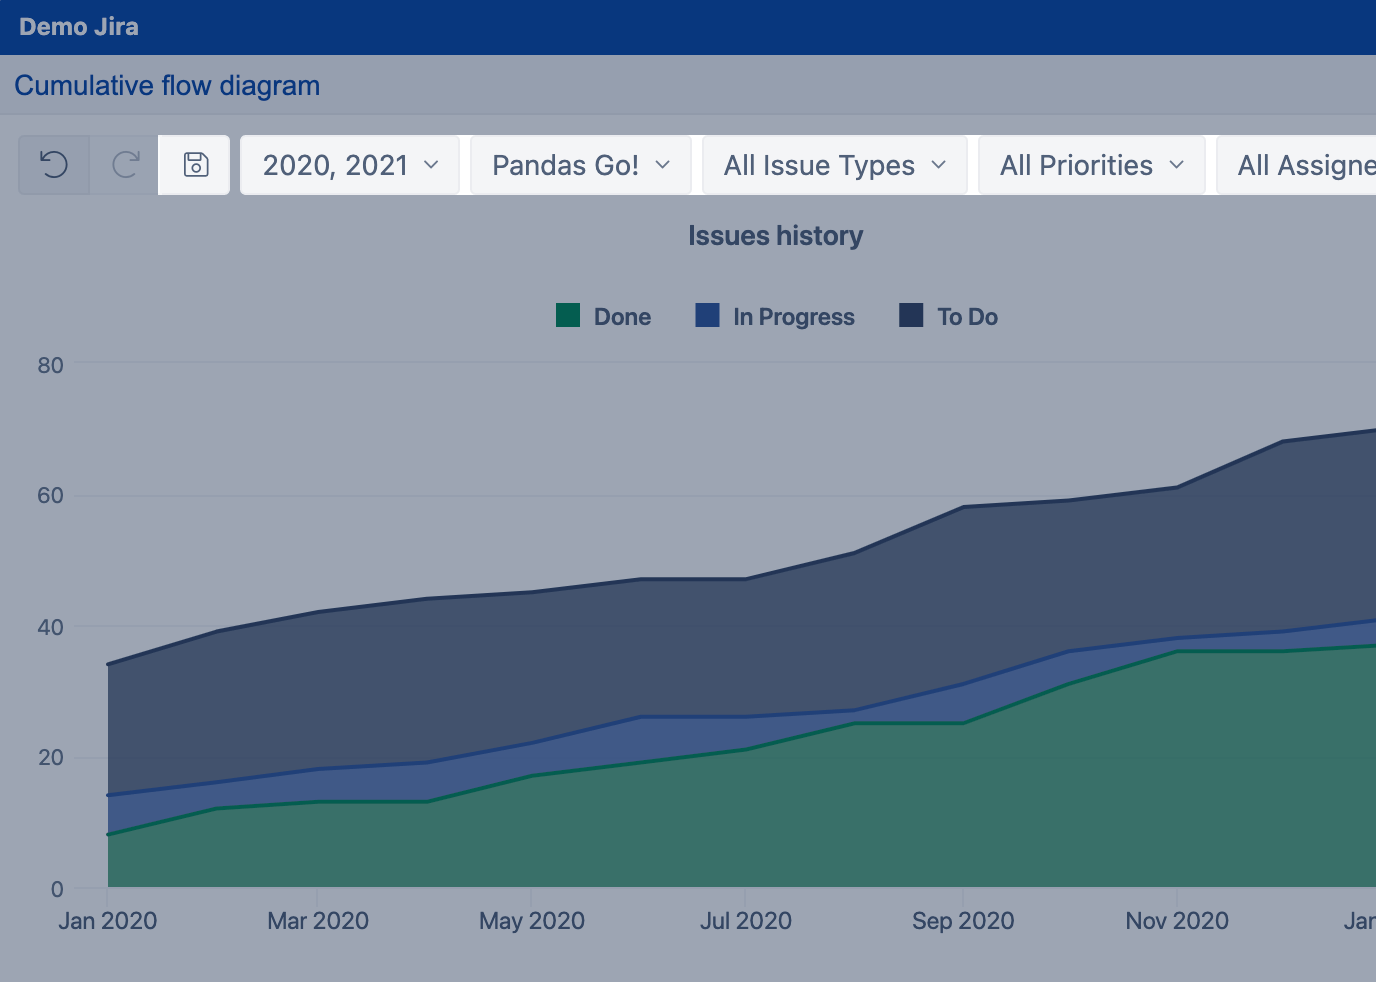Open the All Issue Types dropdown
This screenshot has width=1376, height=982.
click(x=834, y=165)
